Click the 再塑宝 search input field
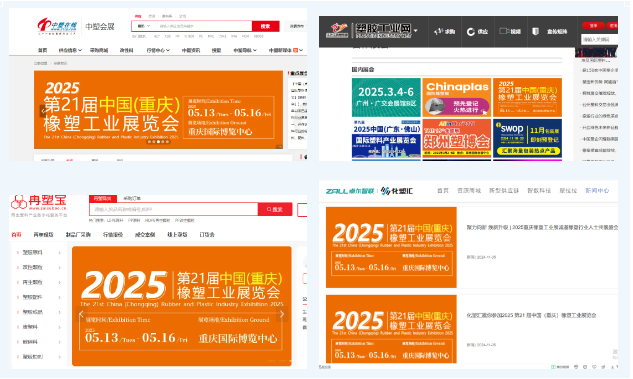Screen dimensions: 633x379 click(174, 209)
